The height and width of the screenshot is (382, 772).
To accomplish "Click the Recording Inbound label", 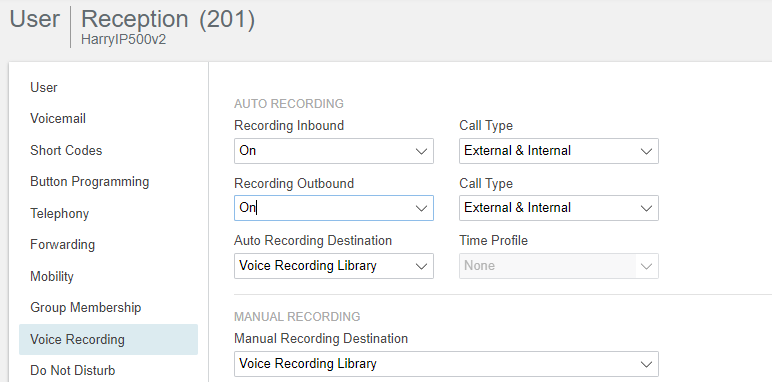I will tap(289, 126).
